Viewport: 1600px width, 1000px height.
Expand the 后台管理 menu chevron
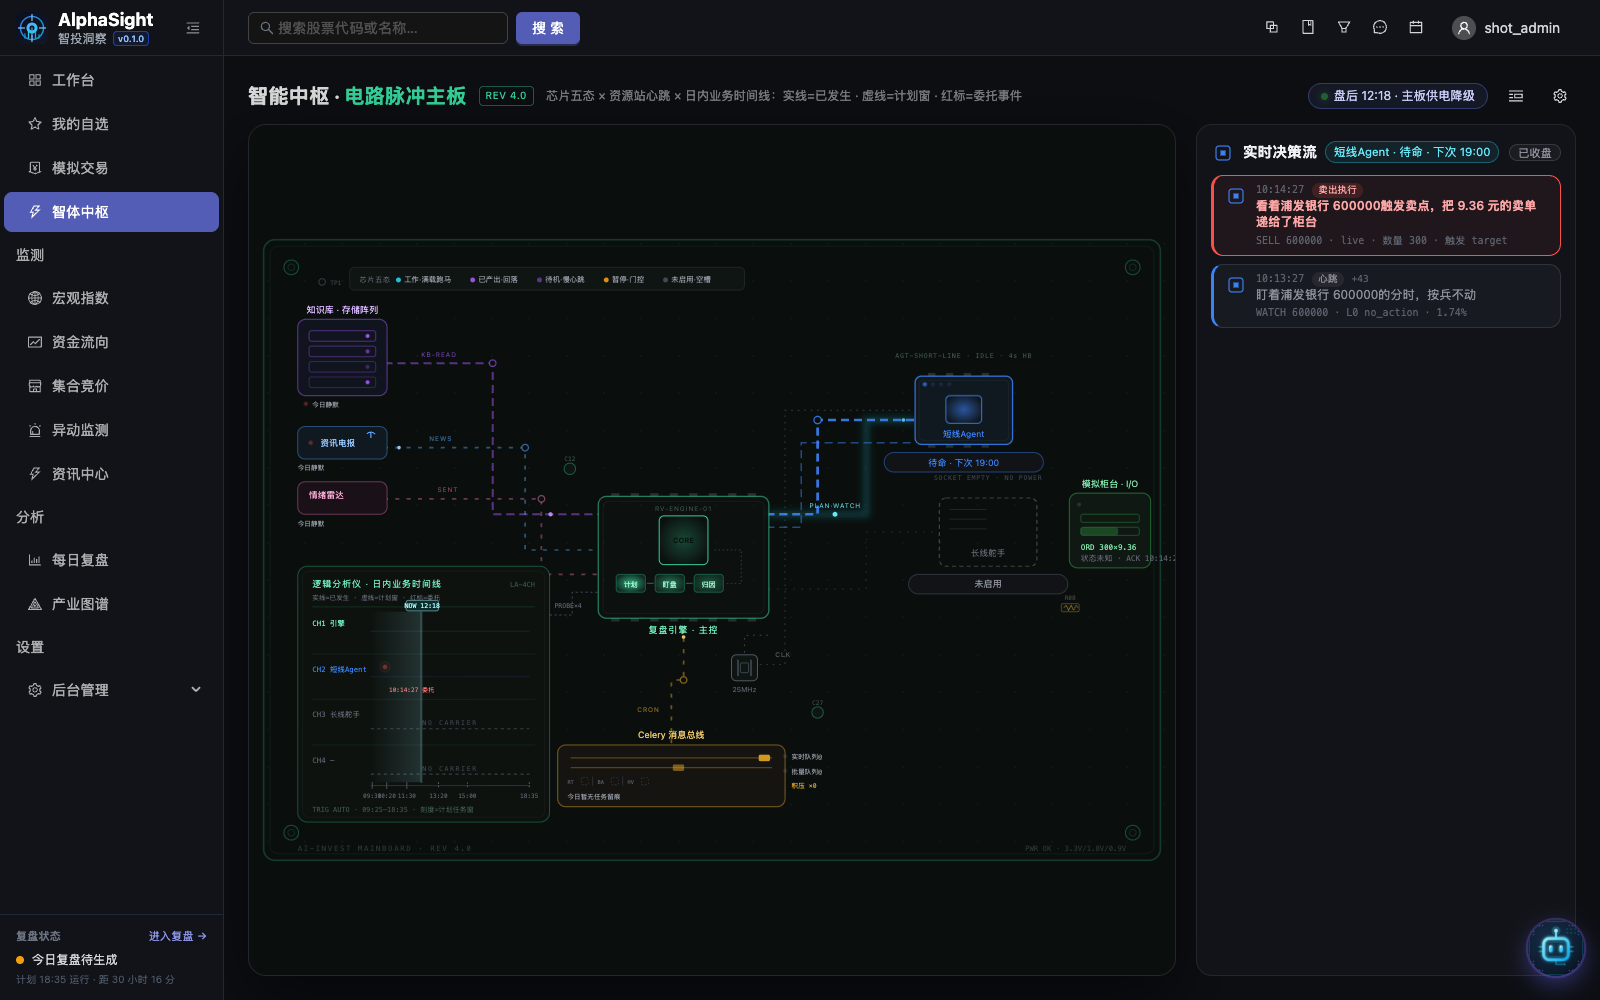tap(196, 689)
